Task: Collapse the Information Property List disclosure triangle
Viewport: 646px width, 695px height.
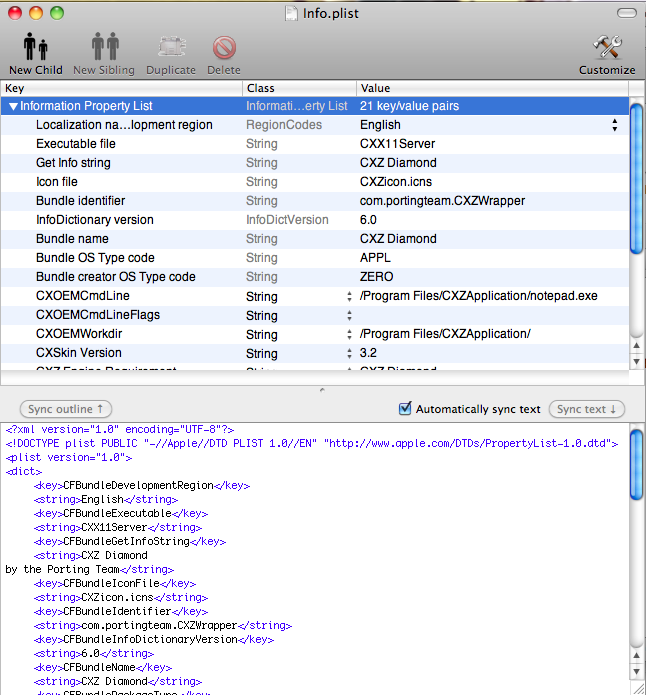Action: pos(13,106)
